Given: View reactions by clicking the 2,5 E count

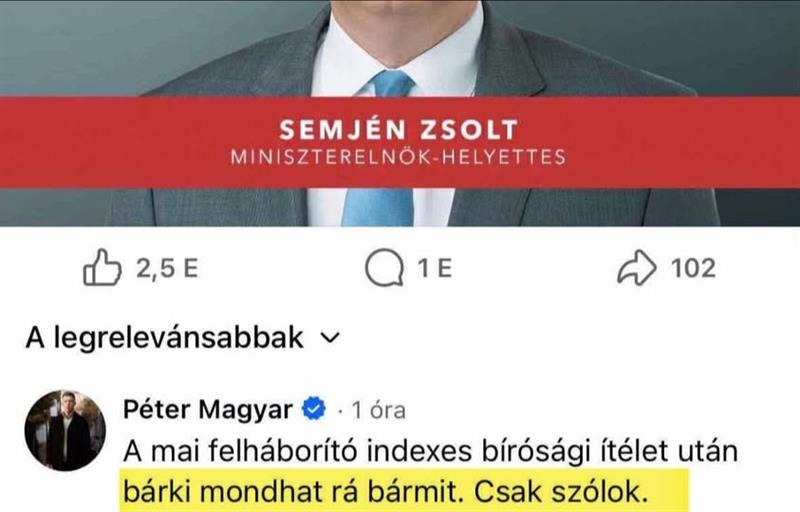Looking at the screenshot, I should tap(167, 268).
